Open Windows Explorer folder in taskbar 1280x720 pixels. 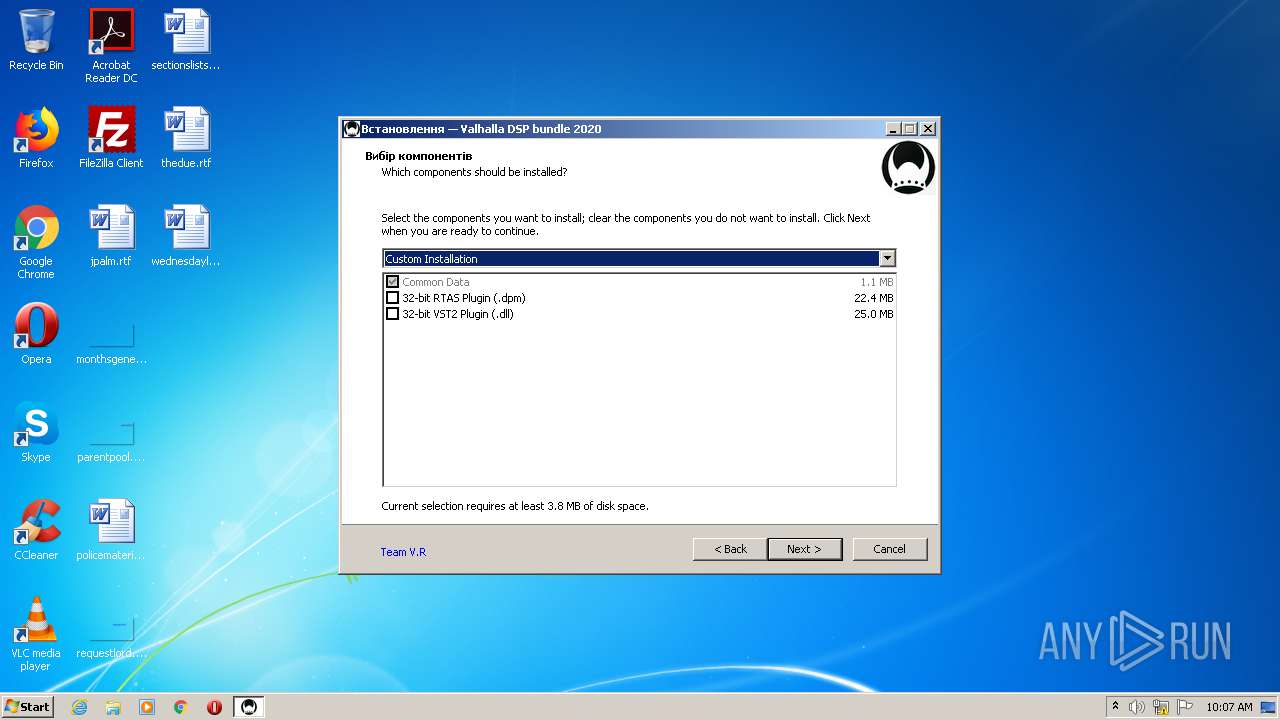coord(113,707)
